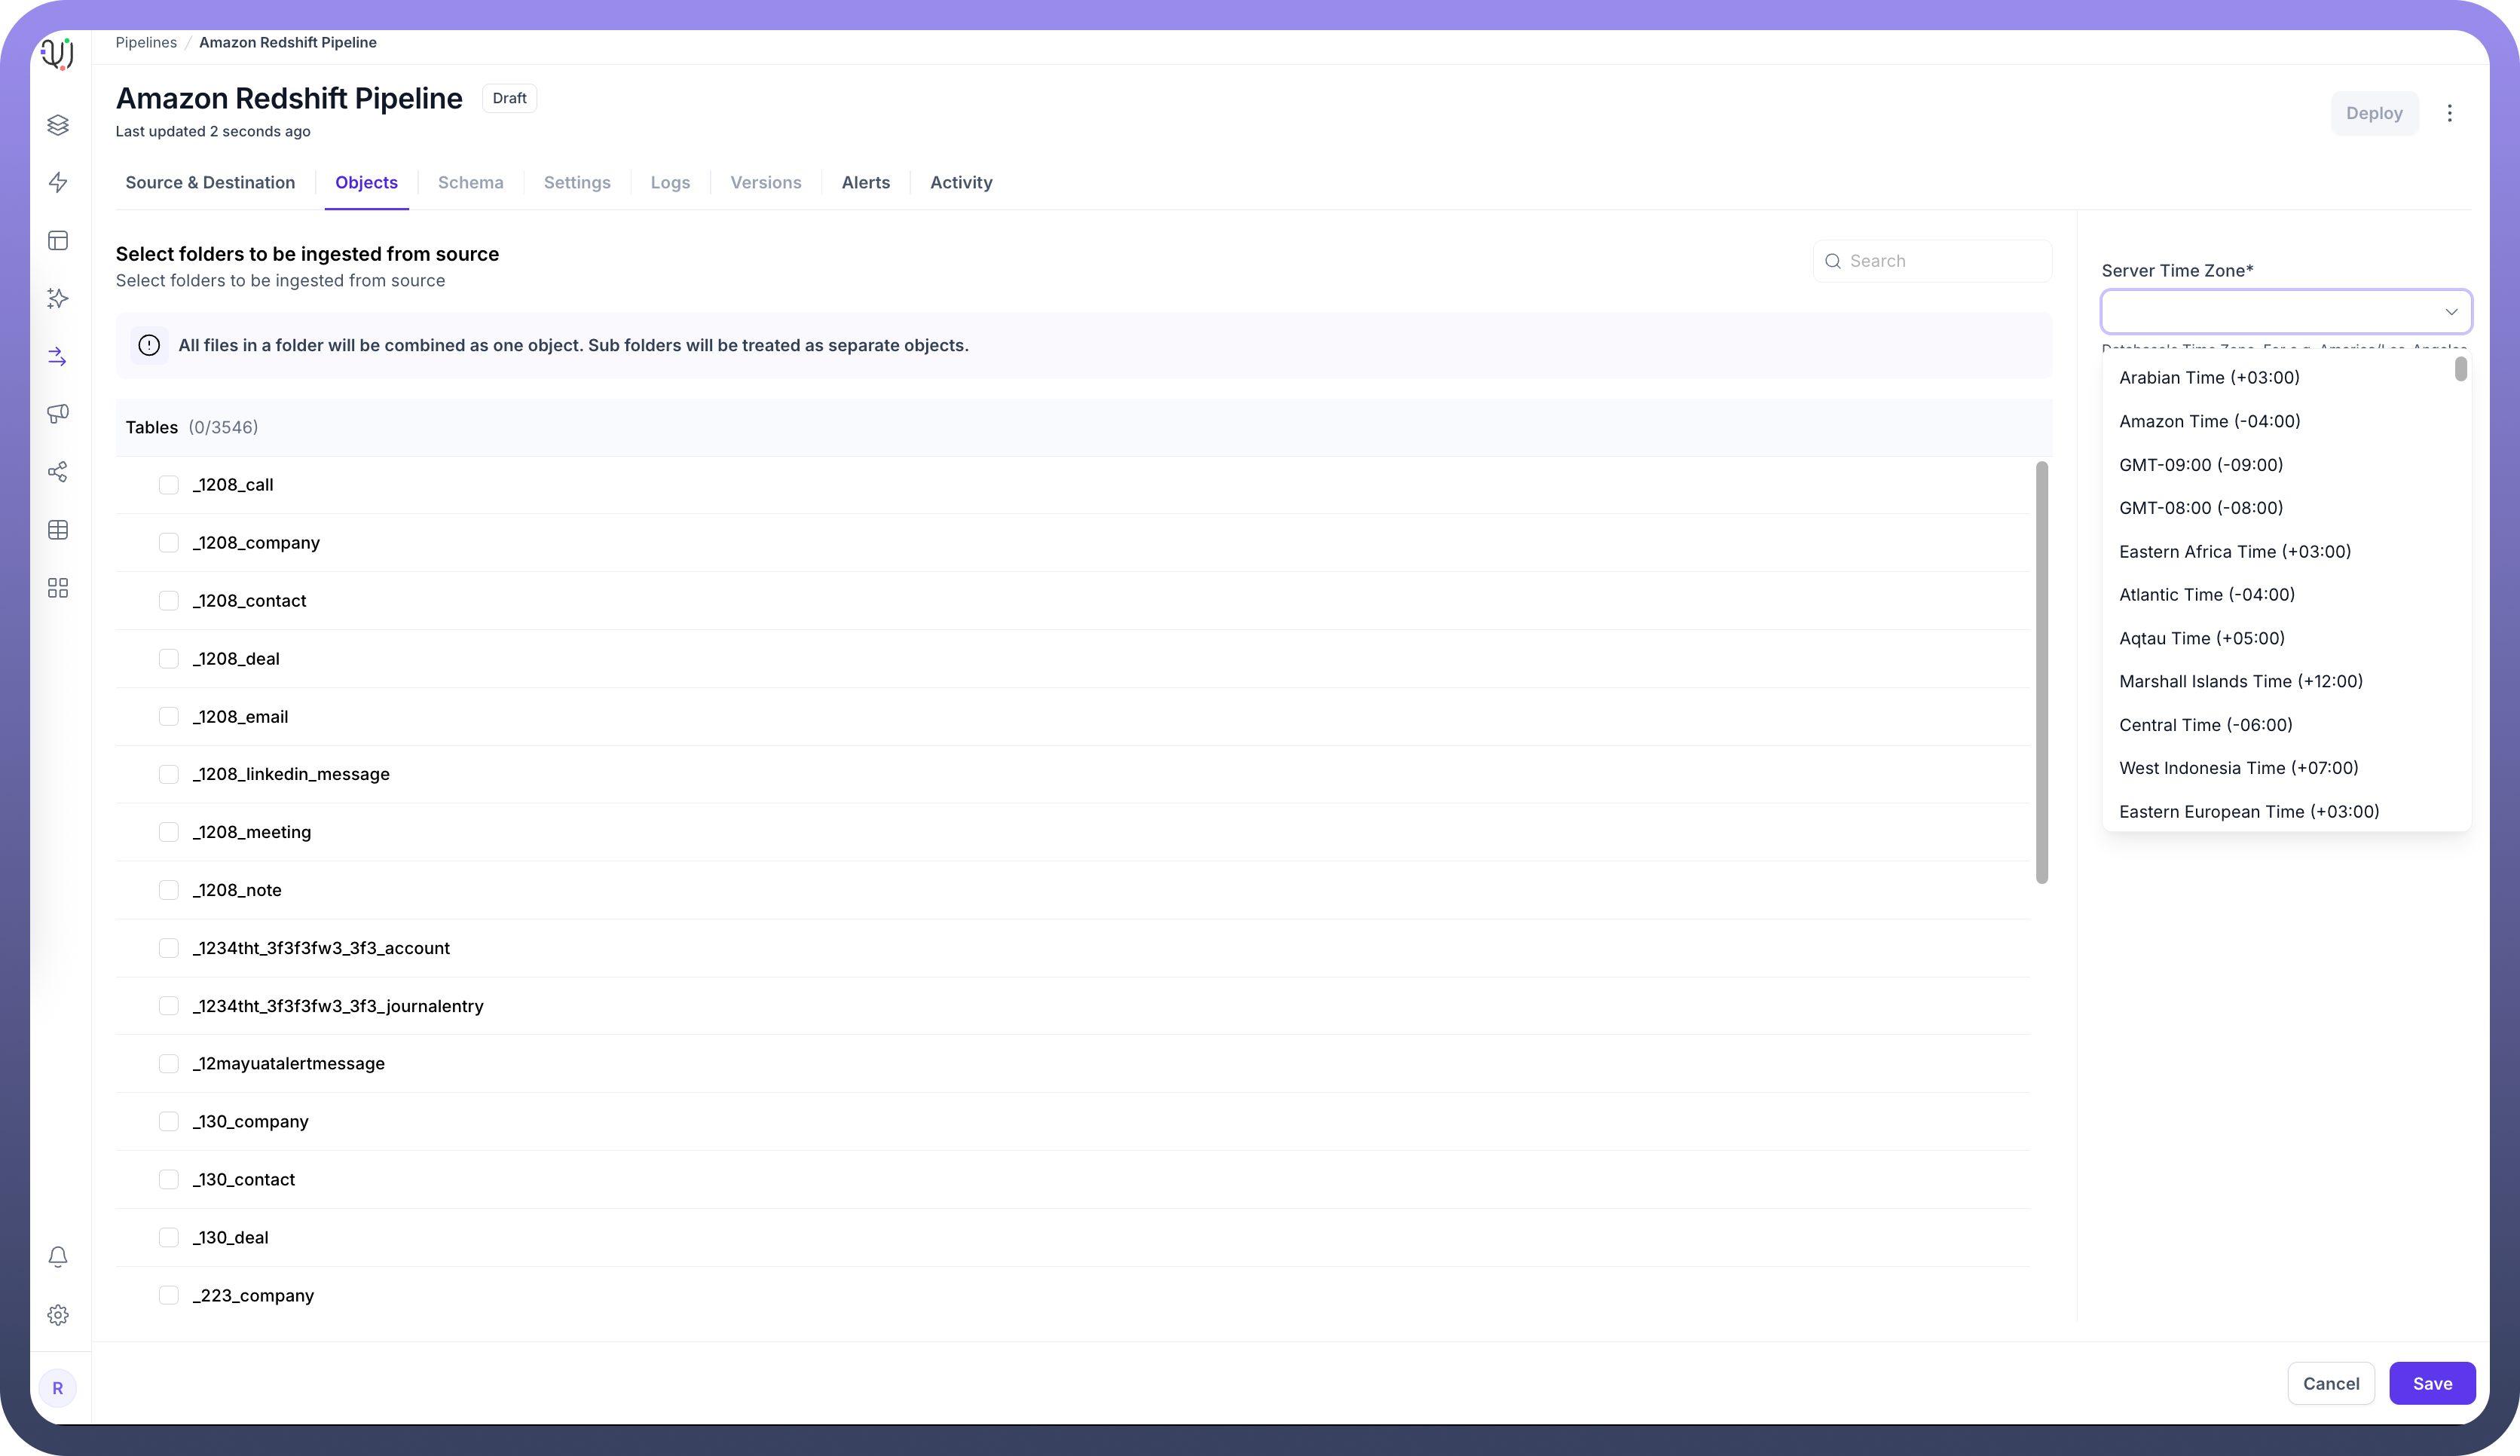Open the three-dot menu next to Deploy
The width and height of the screenshot is (2520, 1456).
click(x=2449, y=113)
